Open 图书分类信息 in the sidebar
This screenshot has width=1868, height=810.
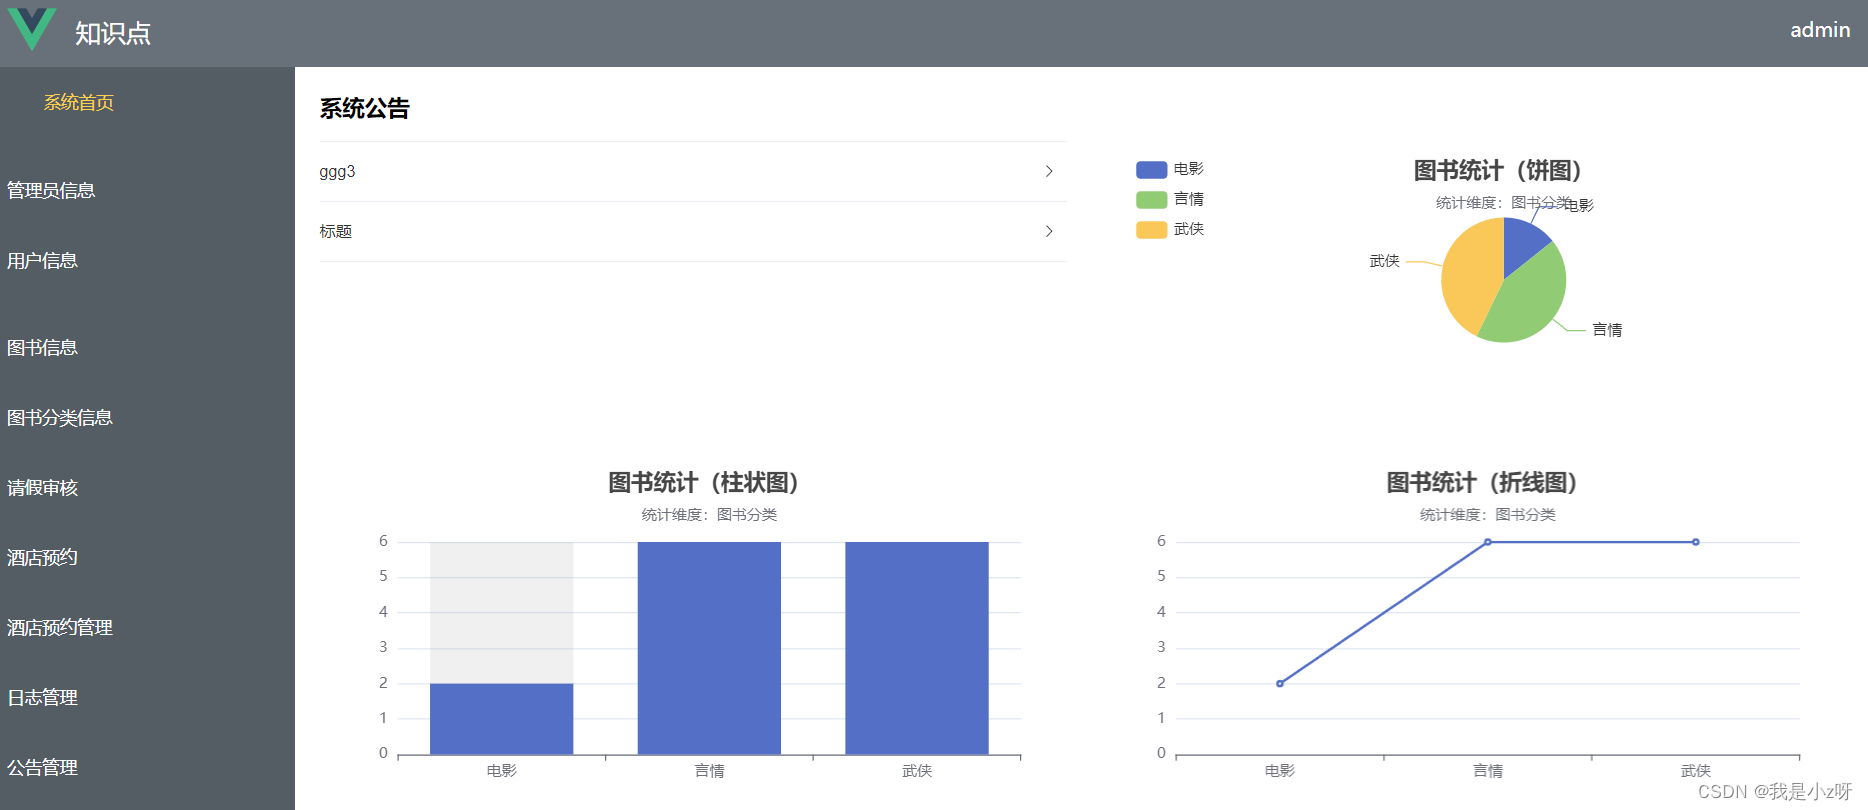point(60,417)
